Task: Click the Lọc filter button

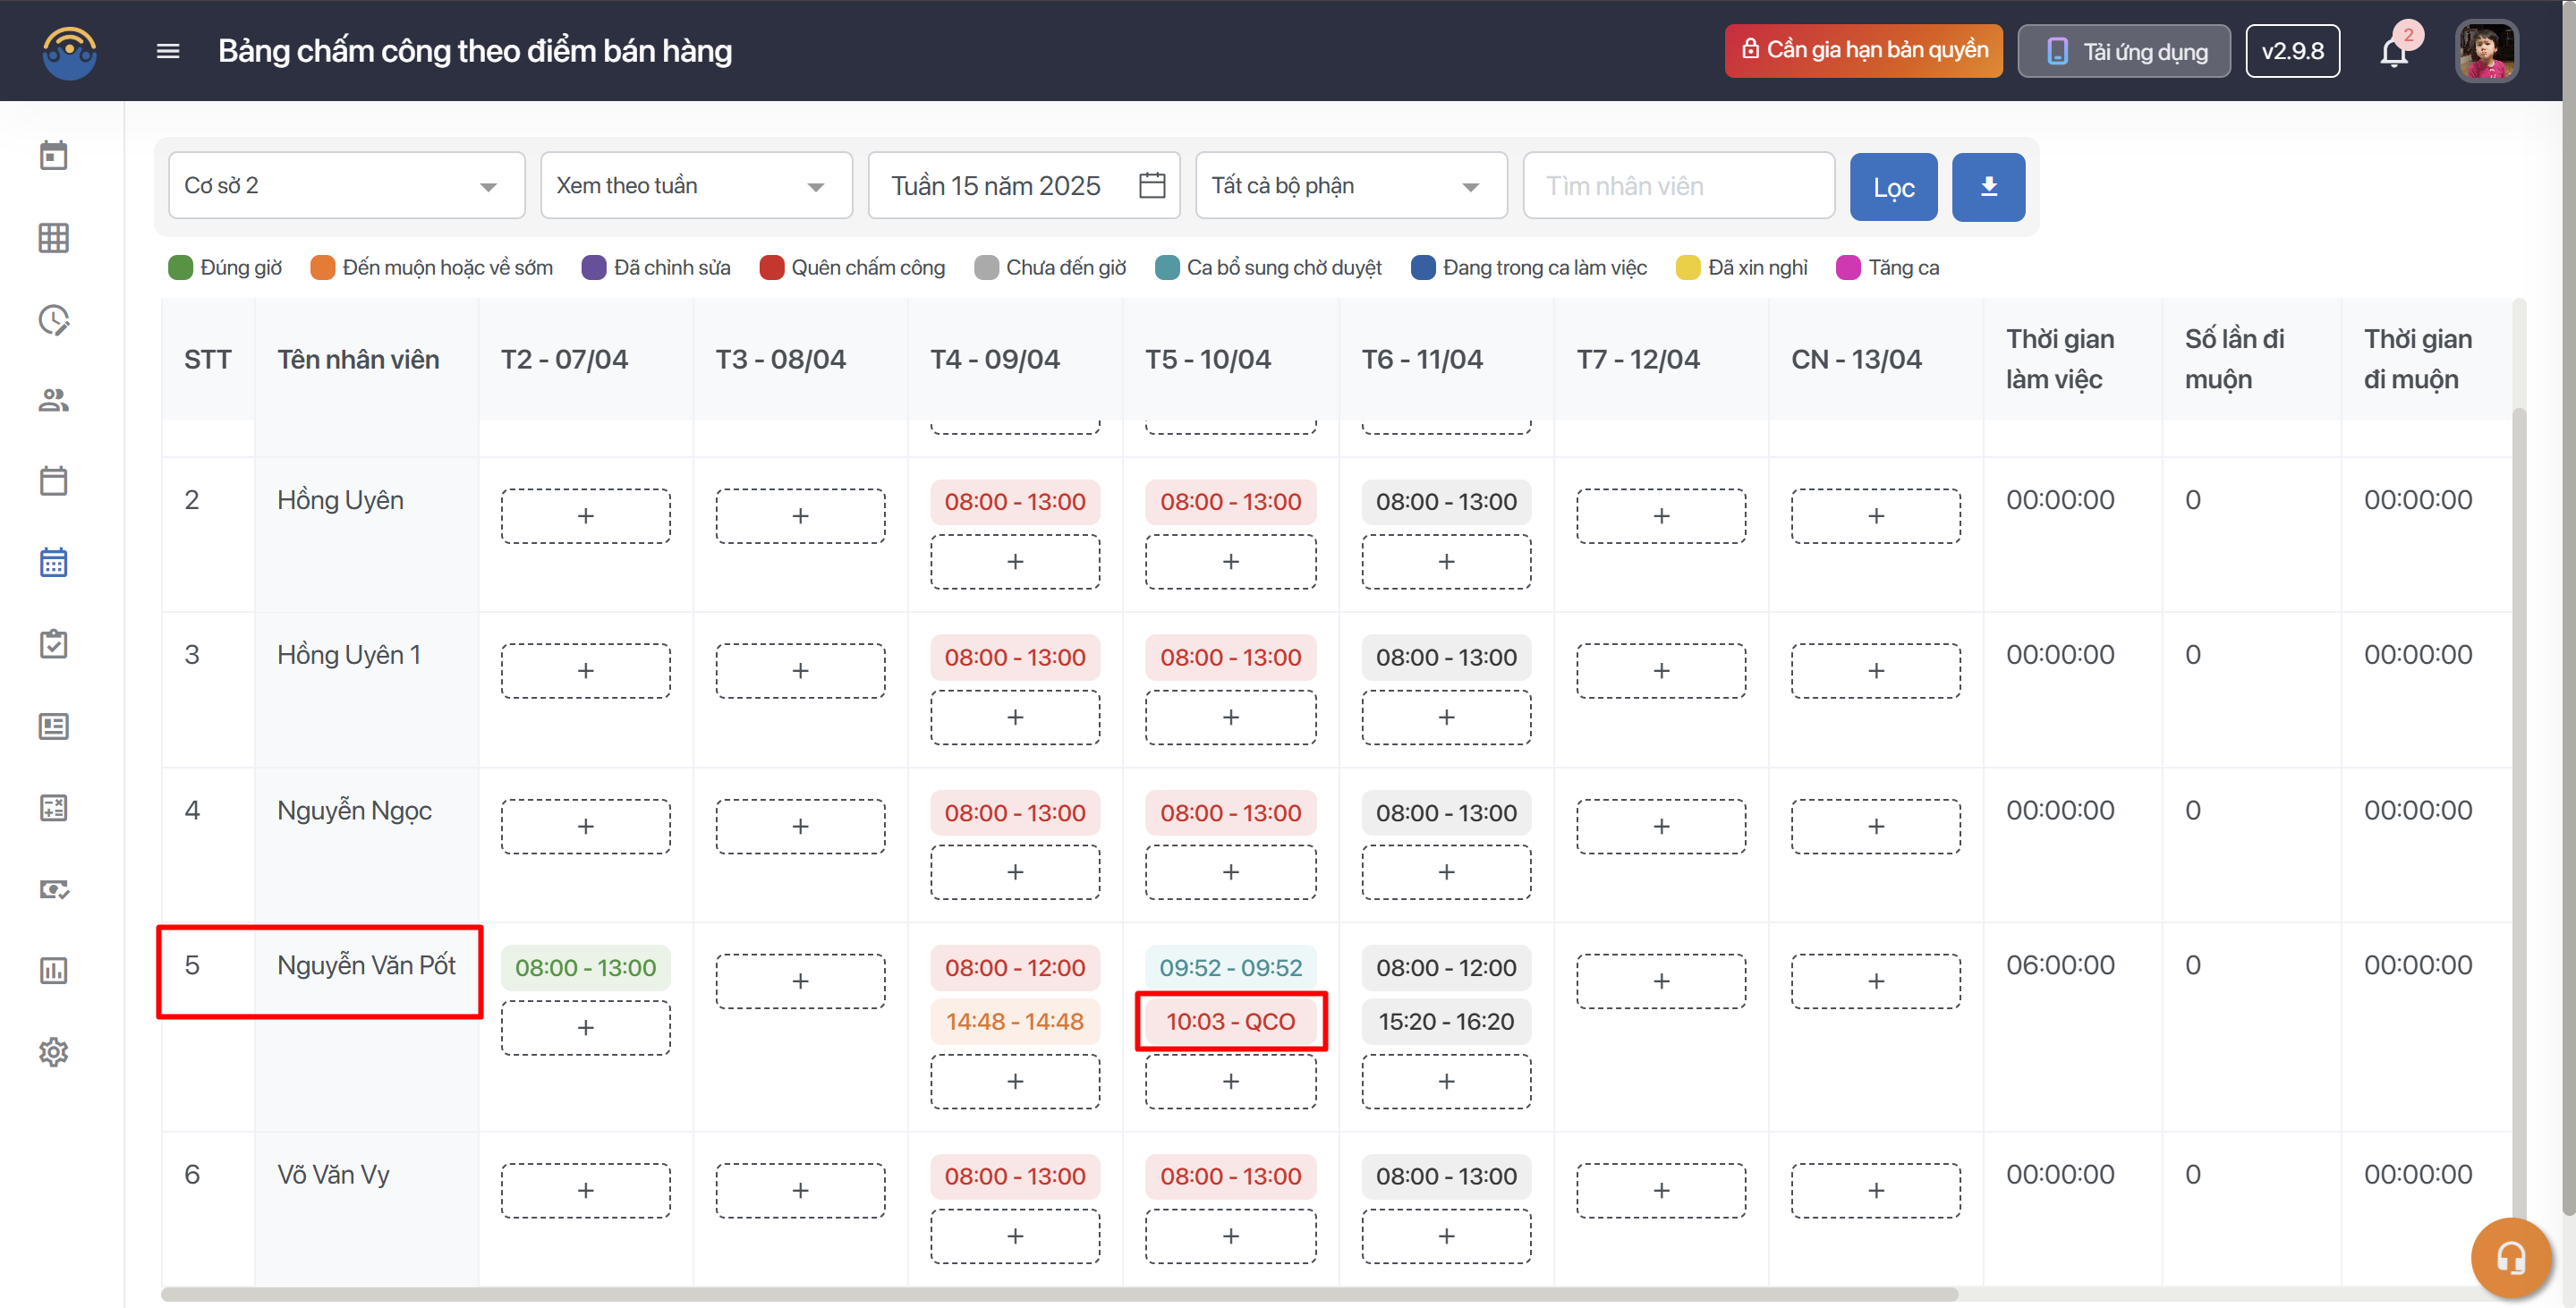Action: pos(1893,187)
